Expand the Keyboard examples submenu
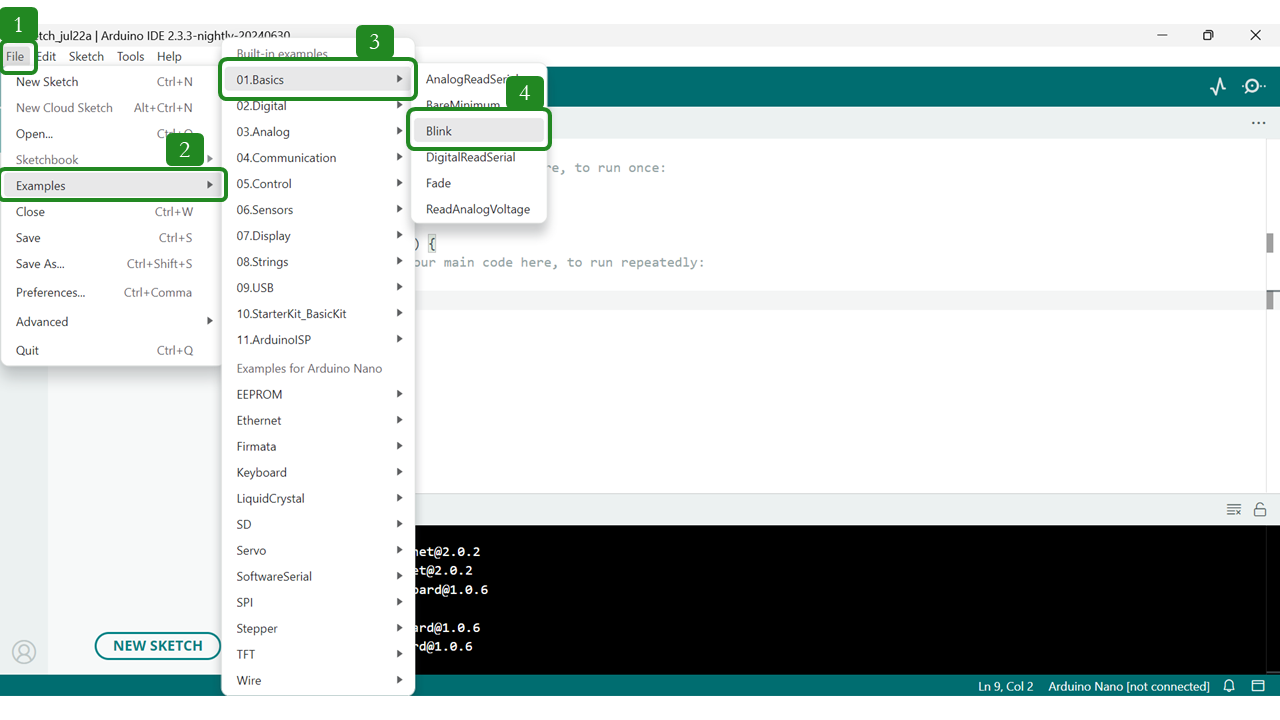The image size is (1280, 720). tap(318, 473)
